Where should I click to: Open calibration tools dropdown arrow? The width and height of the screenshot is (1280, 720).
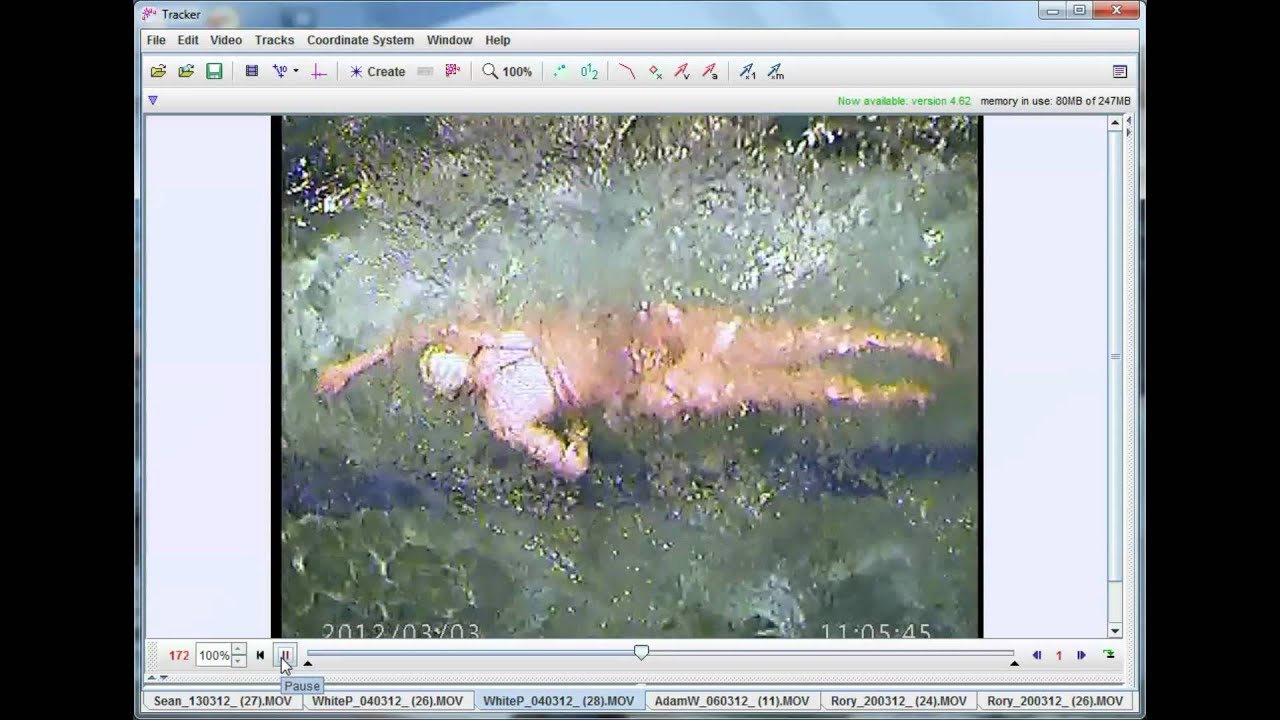click(x=296, y=71)
